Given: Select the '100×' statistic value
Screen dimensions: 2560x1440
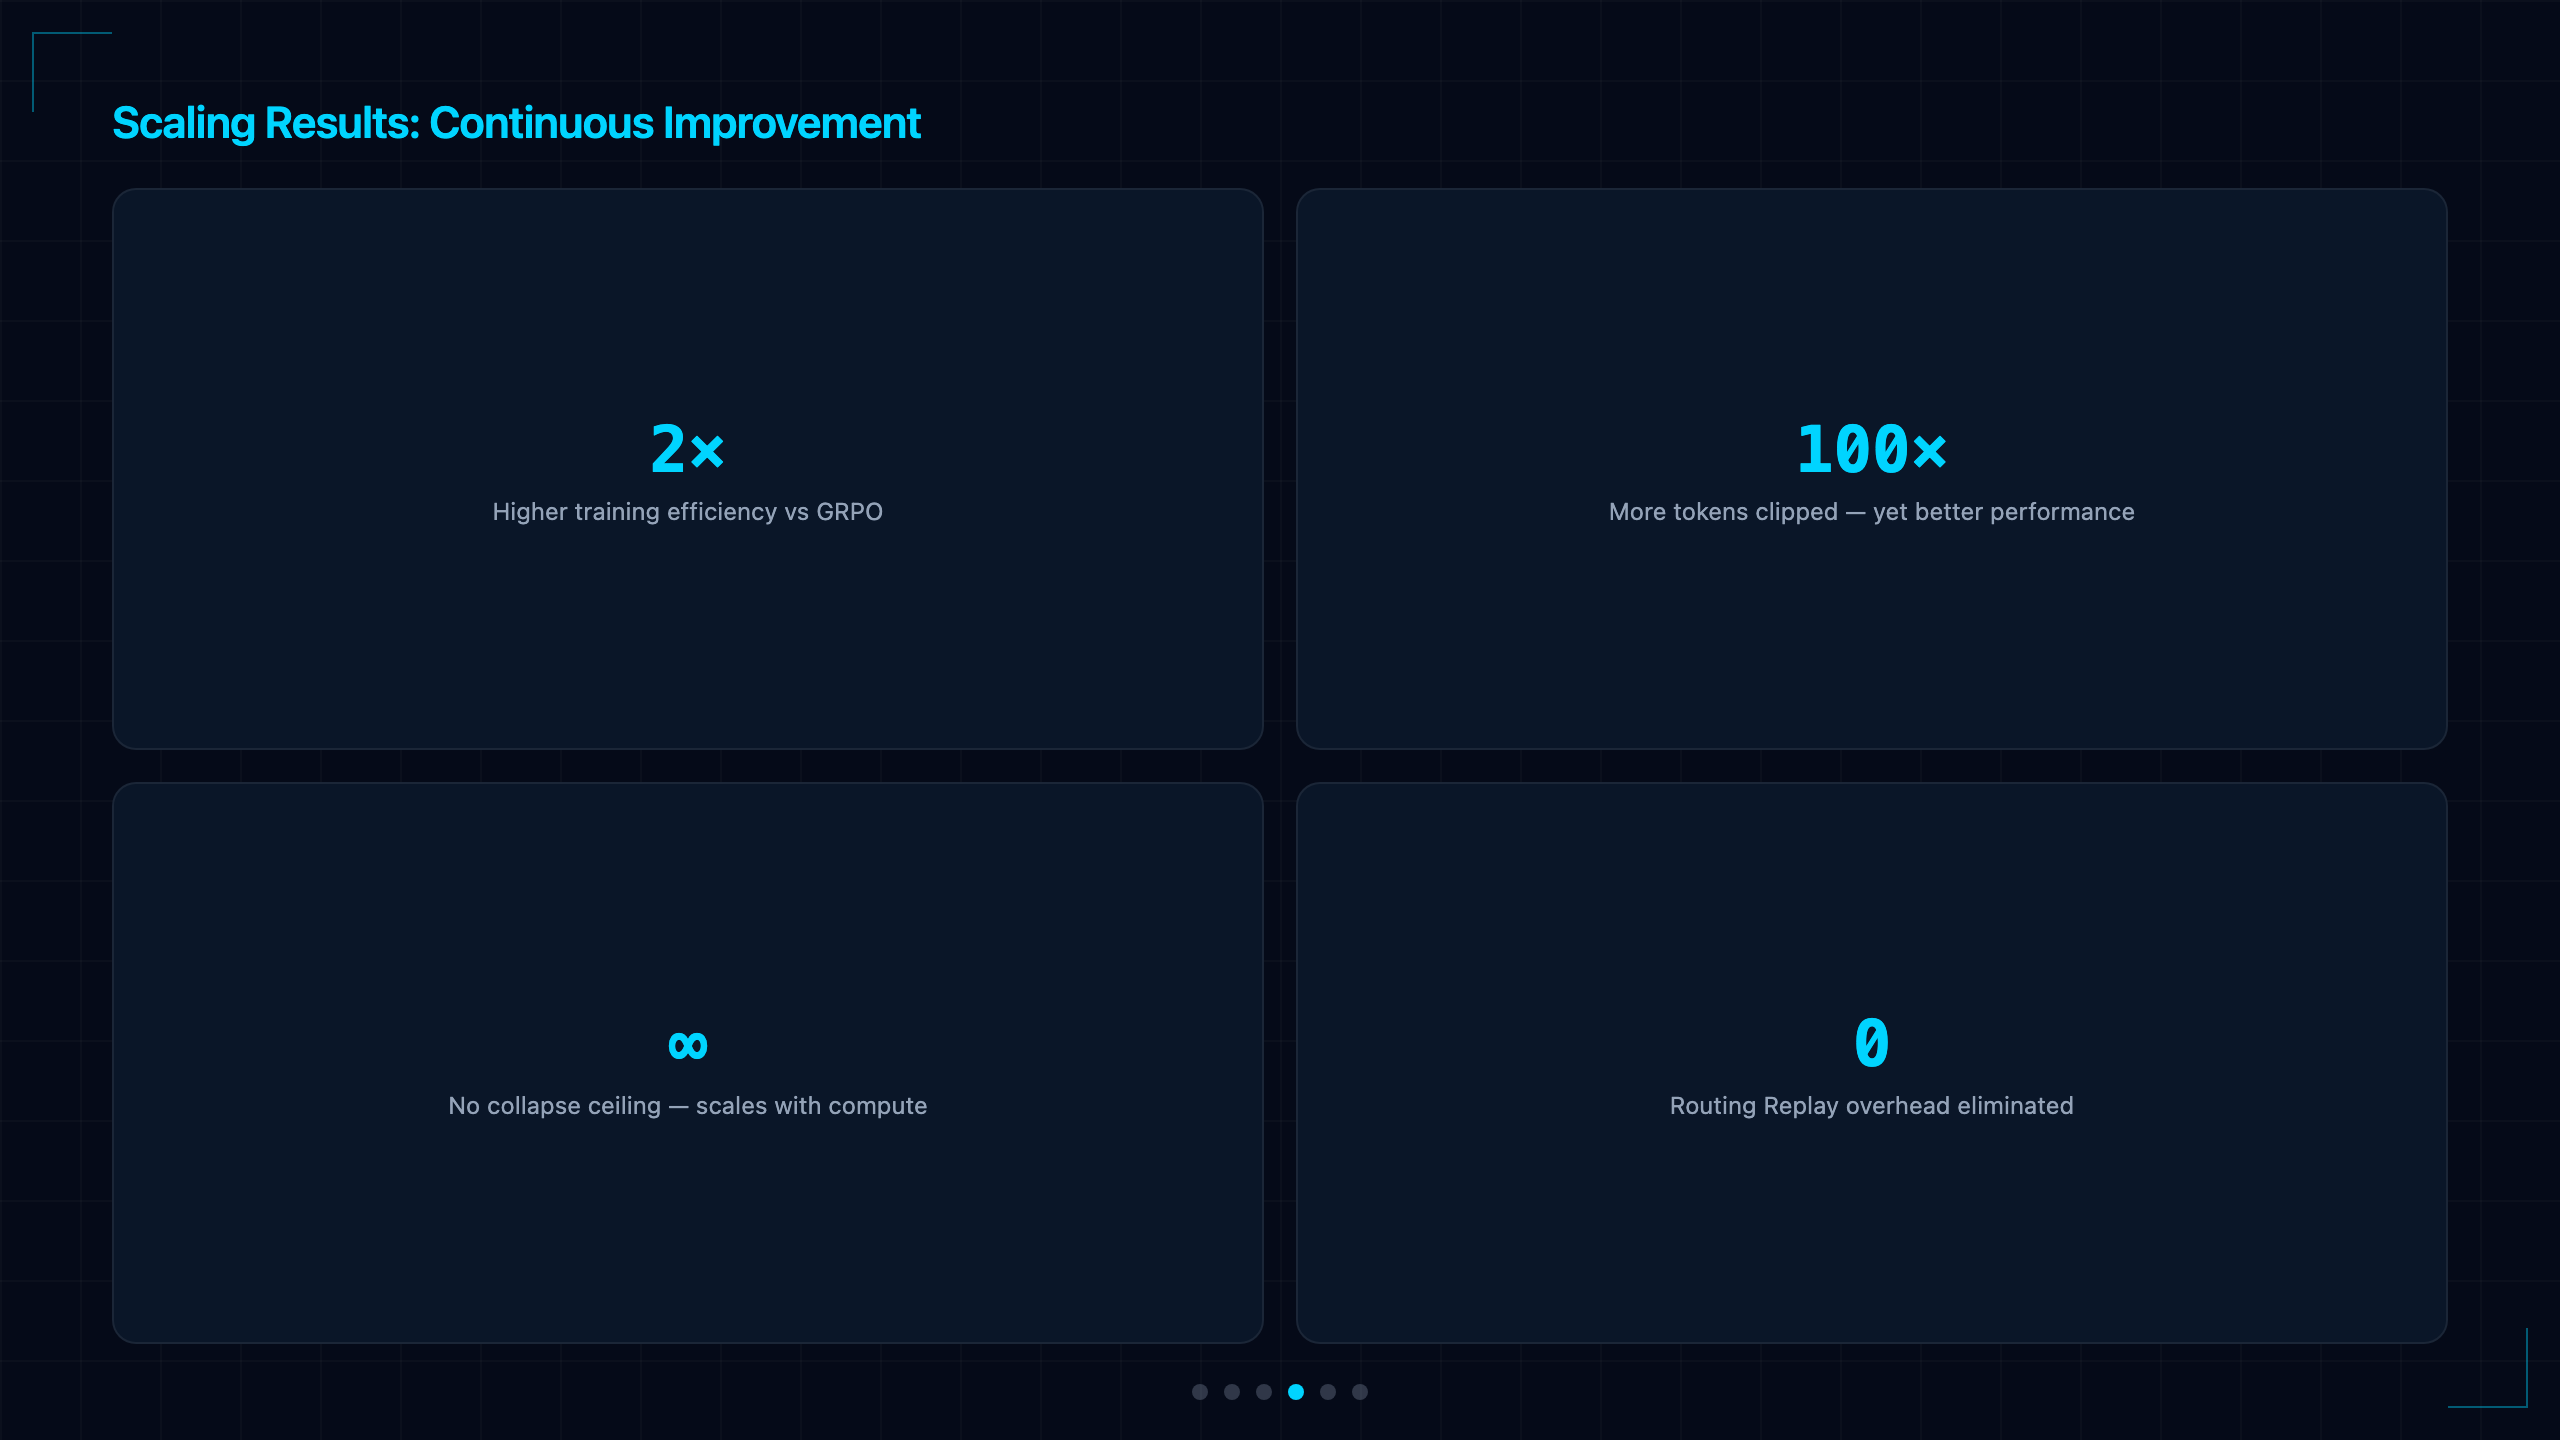Looking at the screenshot, I should 1872,449.
